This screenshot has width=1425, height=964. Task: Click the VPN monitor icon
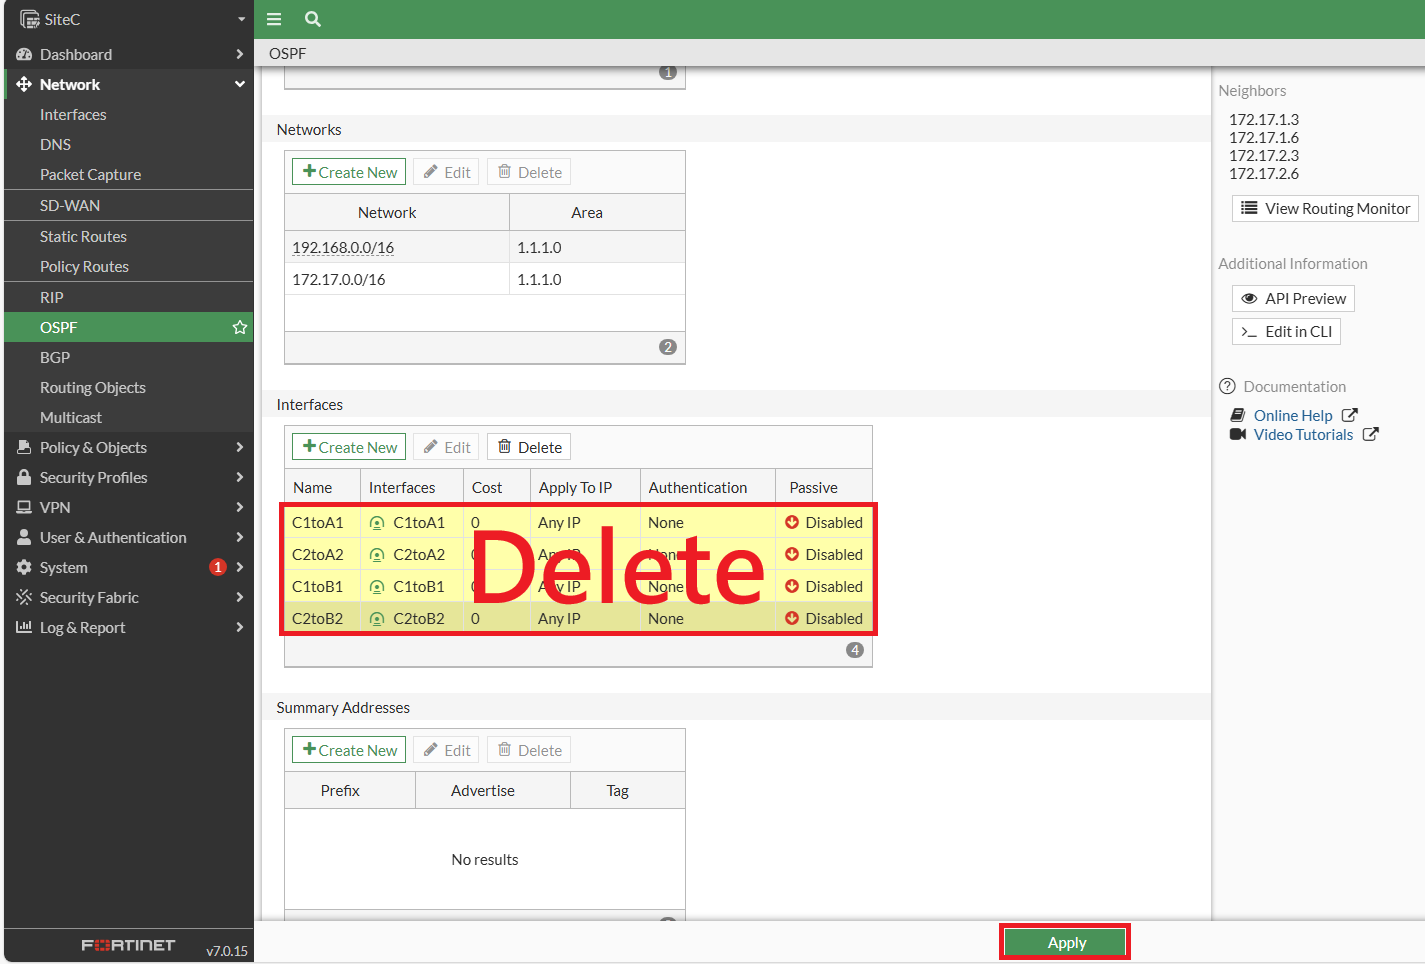24,507
